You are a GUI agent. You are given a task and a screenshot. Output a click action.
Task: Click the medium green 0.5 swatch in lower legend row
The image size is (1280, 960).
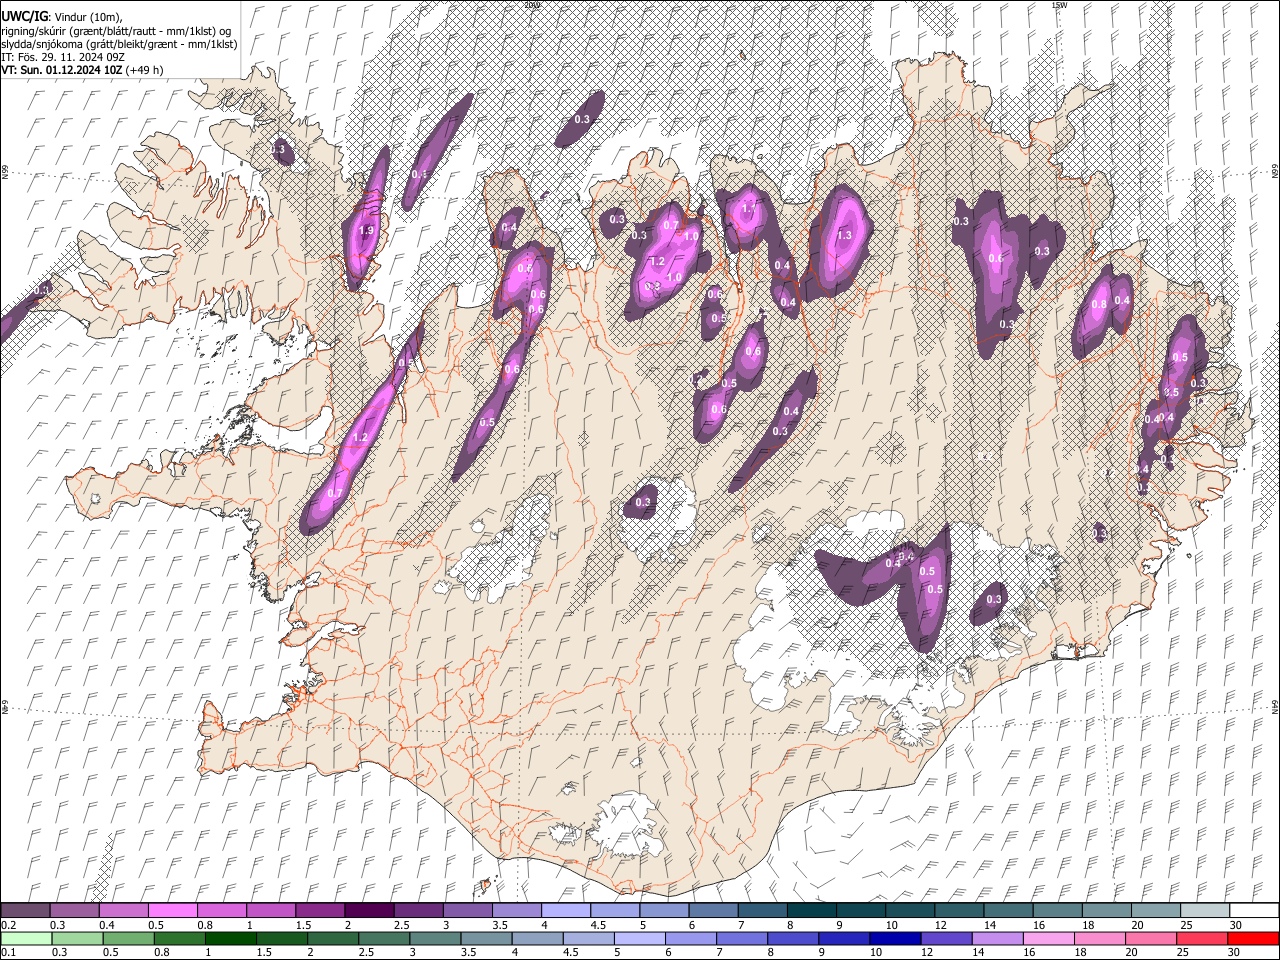(128, 938)
